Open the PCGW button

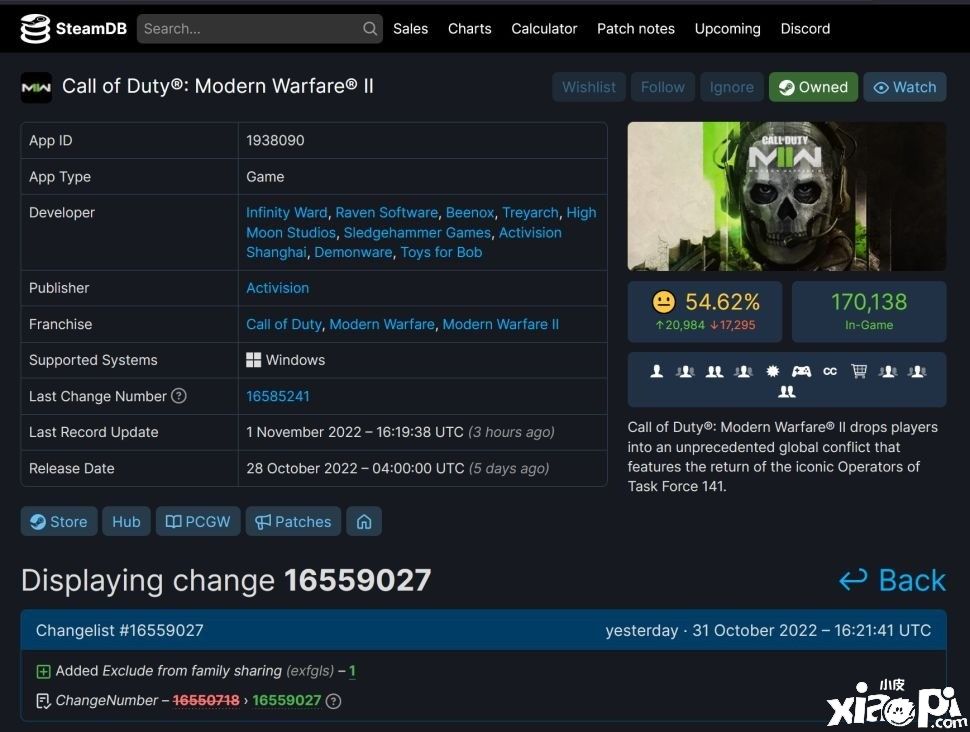(198, 522)
